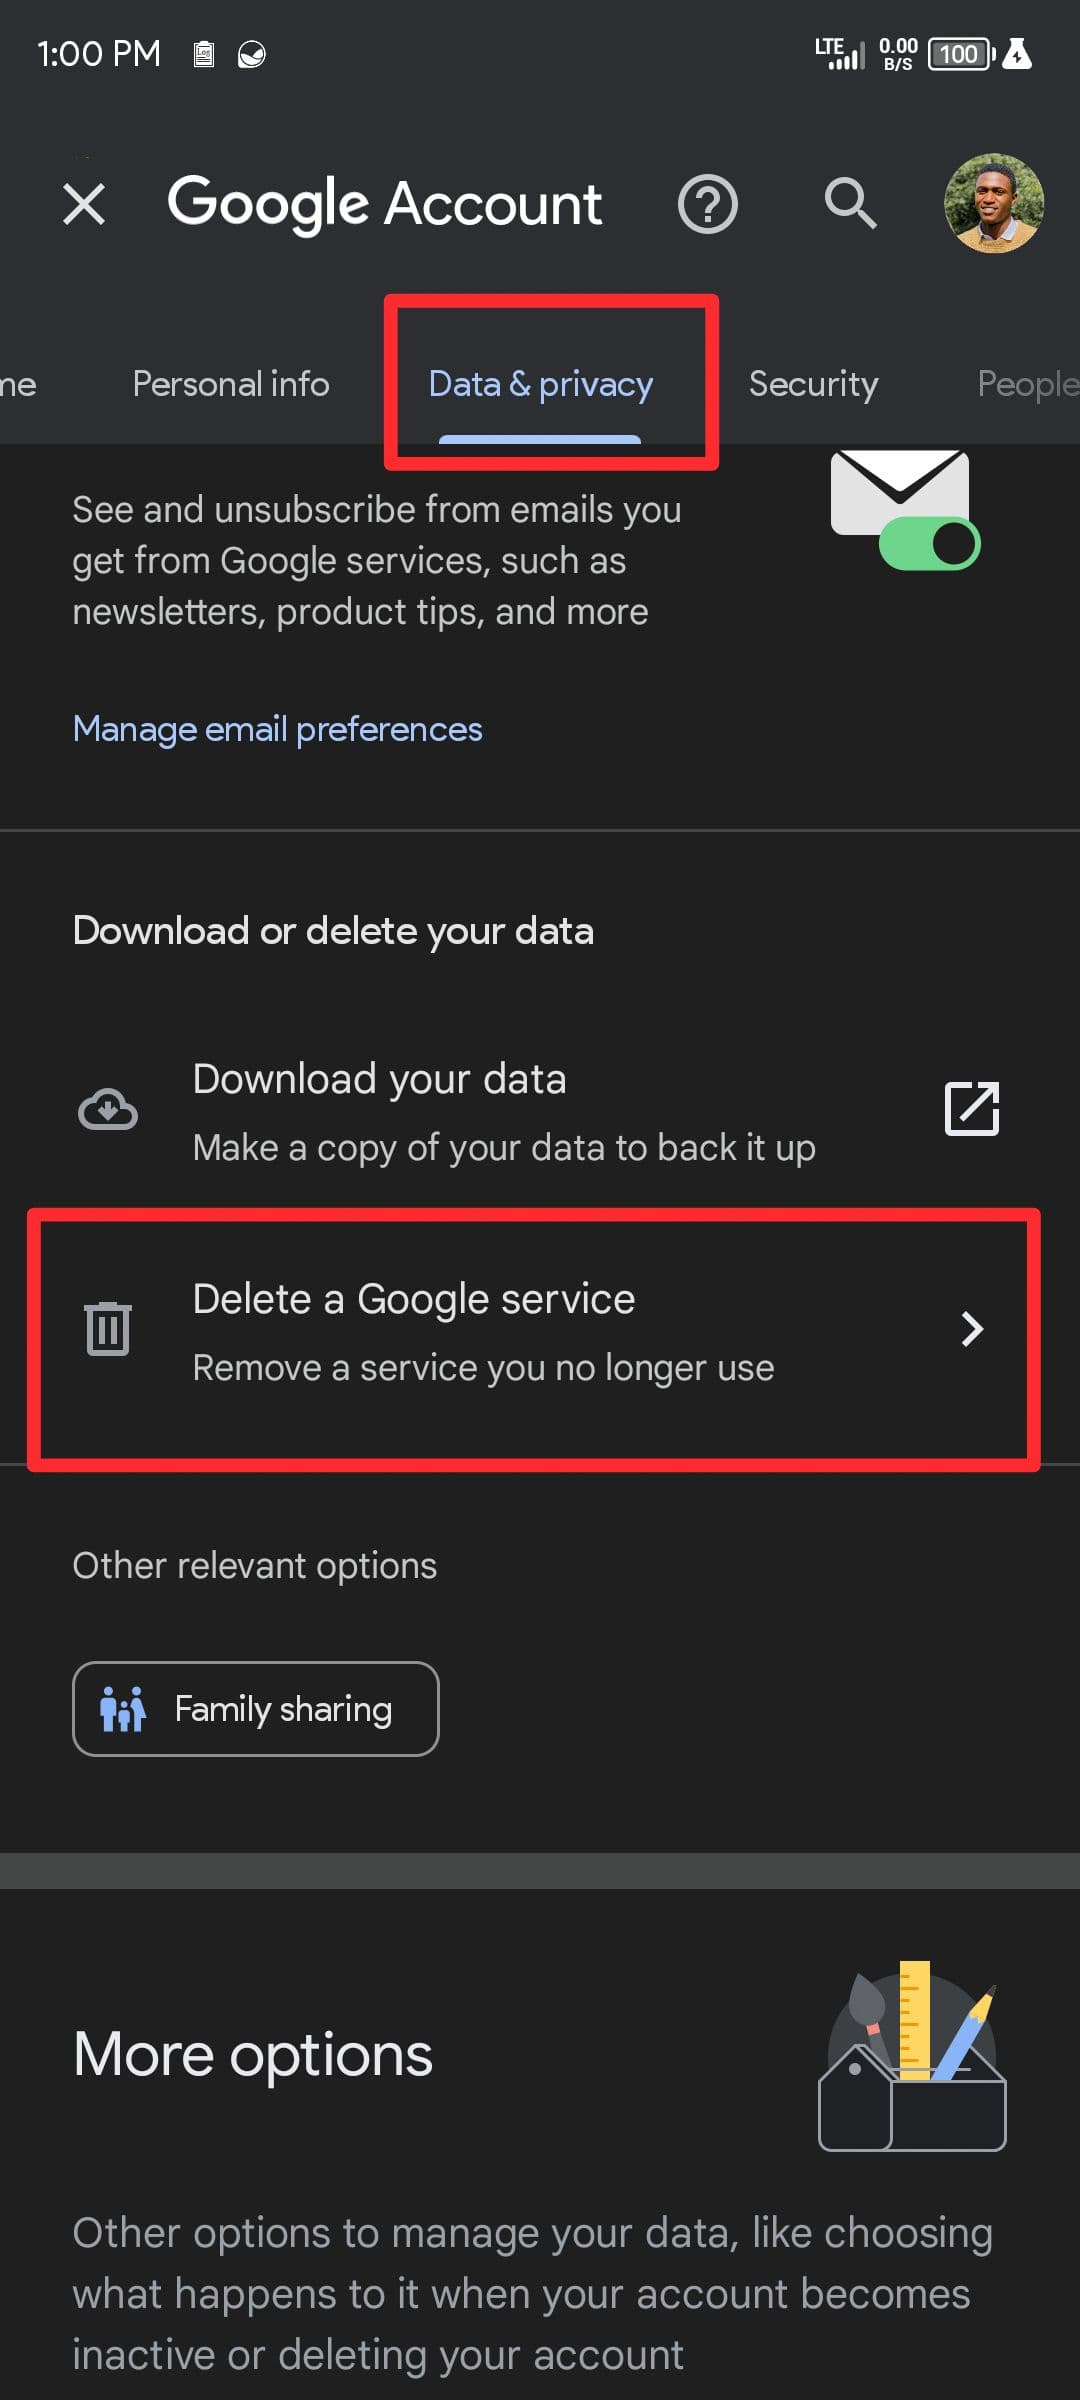The width and height of the screenshot is (1080, 2400).
Task: Tap the Family sharing button
Action: tap(256, 1709)
